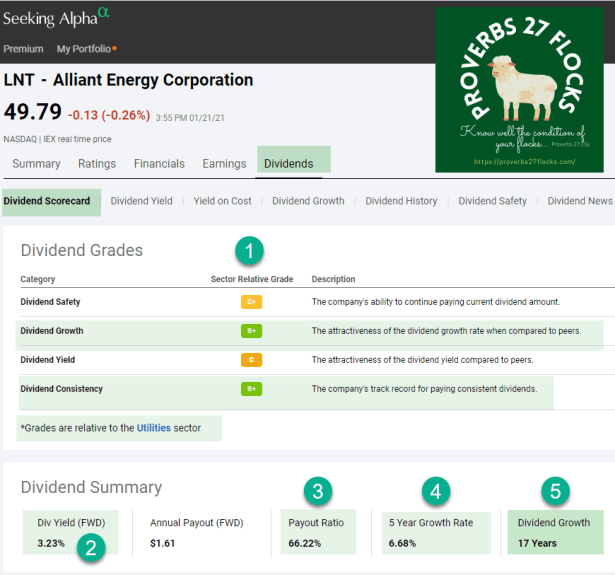Click the C+ Dividend Safety grade badge
This screenshot has height=575, width=615.
point(251,302)
